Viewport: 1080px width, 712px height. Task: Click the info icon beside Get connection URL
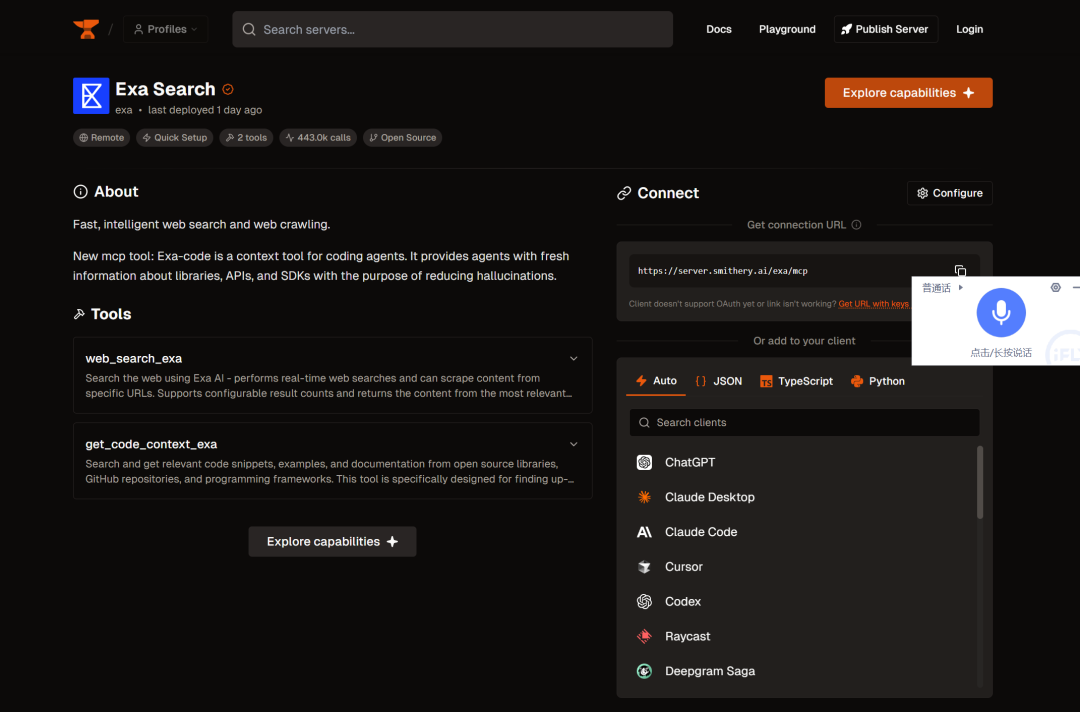[x=856, y=225]
